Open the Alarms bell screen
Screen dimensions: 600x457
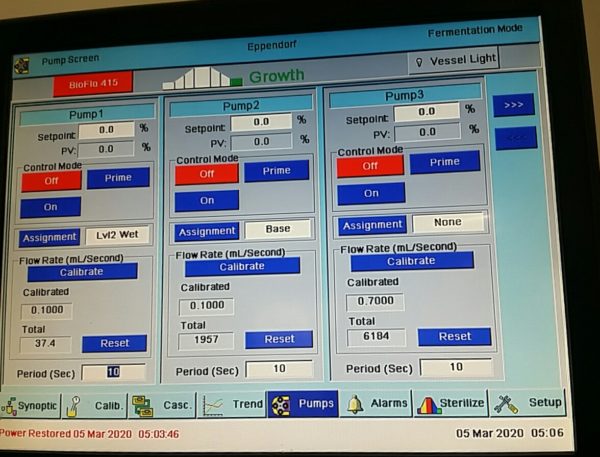pos(377,404)
